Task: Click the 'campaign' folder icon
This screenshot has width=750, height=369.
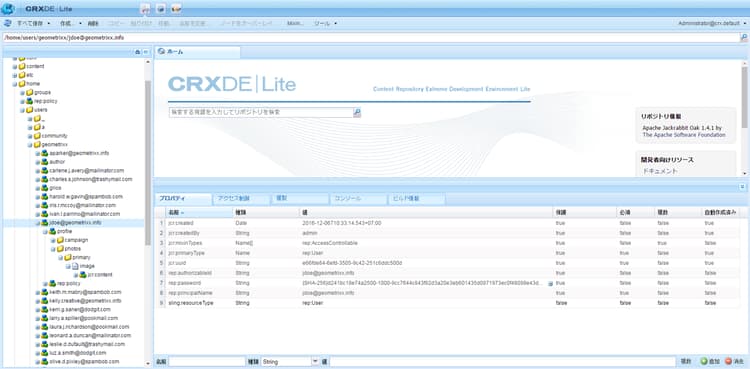Action: tap(60, 240)
